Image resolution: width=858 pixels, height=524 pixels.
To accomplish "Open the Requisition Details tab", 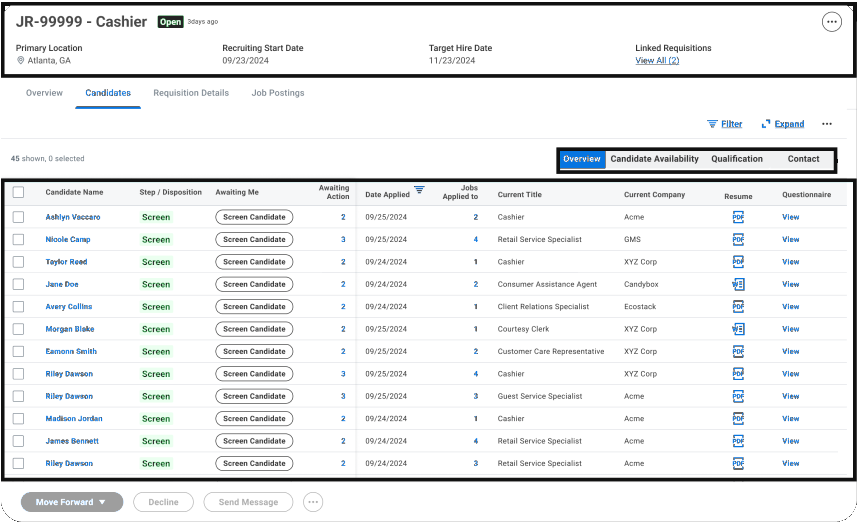I will coord(191,93).
